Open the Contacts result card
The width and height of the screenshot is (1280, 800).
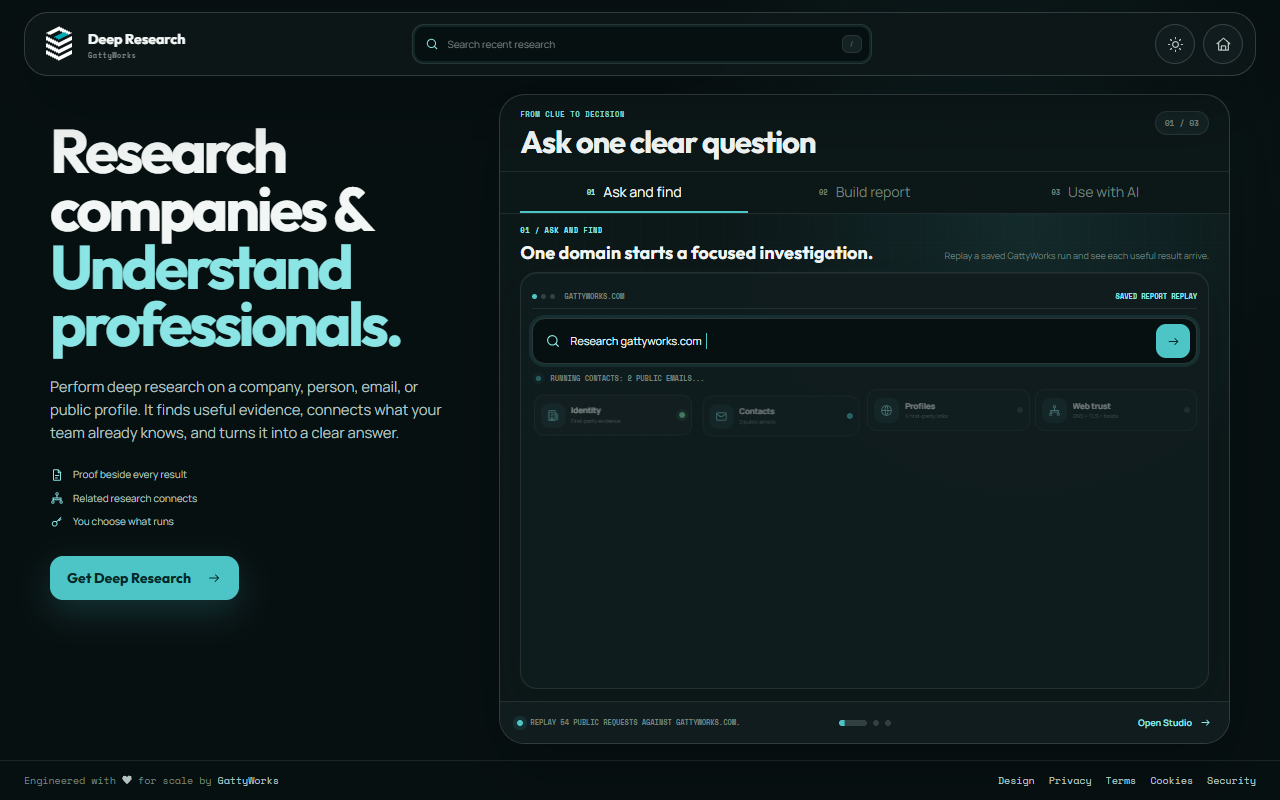[781, 416]
